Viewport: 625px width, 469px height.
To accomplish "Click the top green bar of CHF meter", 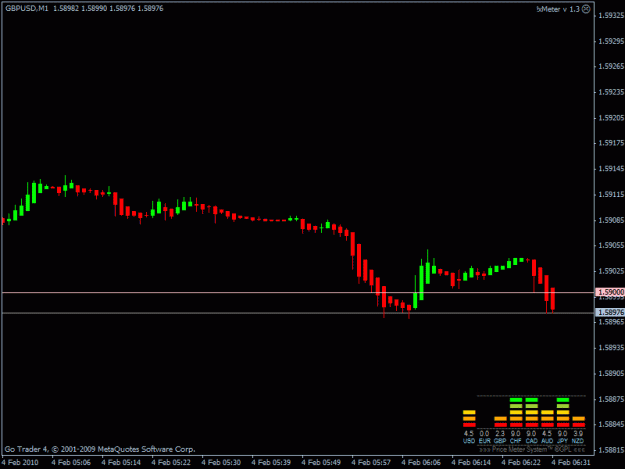I will coord(516,400).
